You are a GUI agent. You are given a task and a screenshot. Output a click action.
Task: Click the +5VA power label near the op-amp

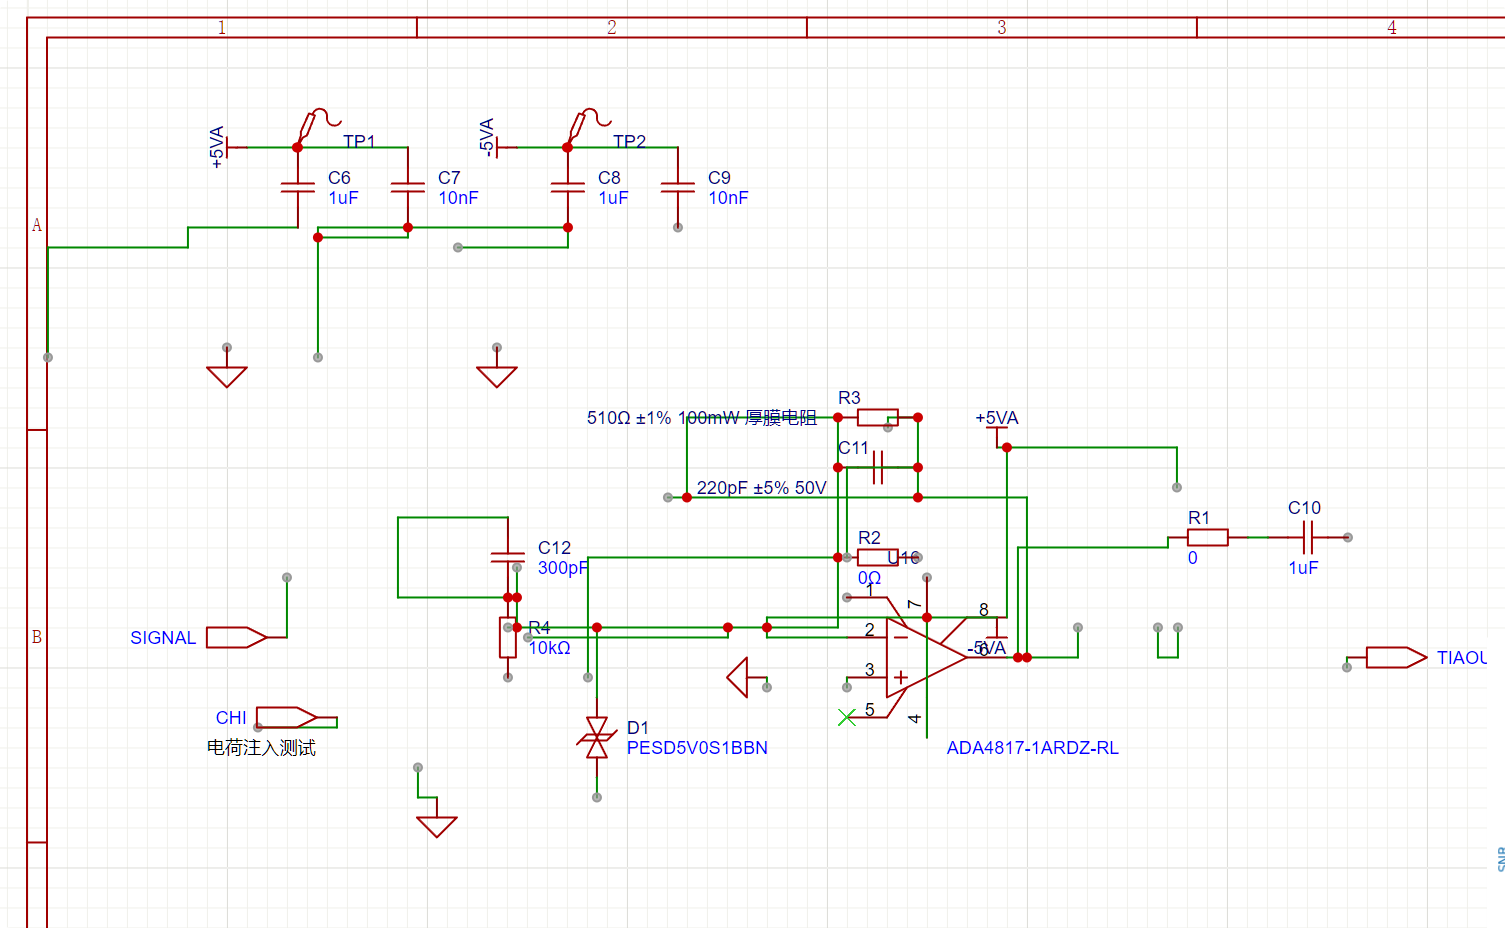pos(996,418)
